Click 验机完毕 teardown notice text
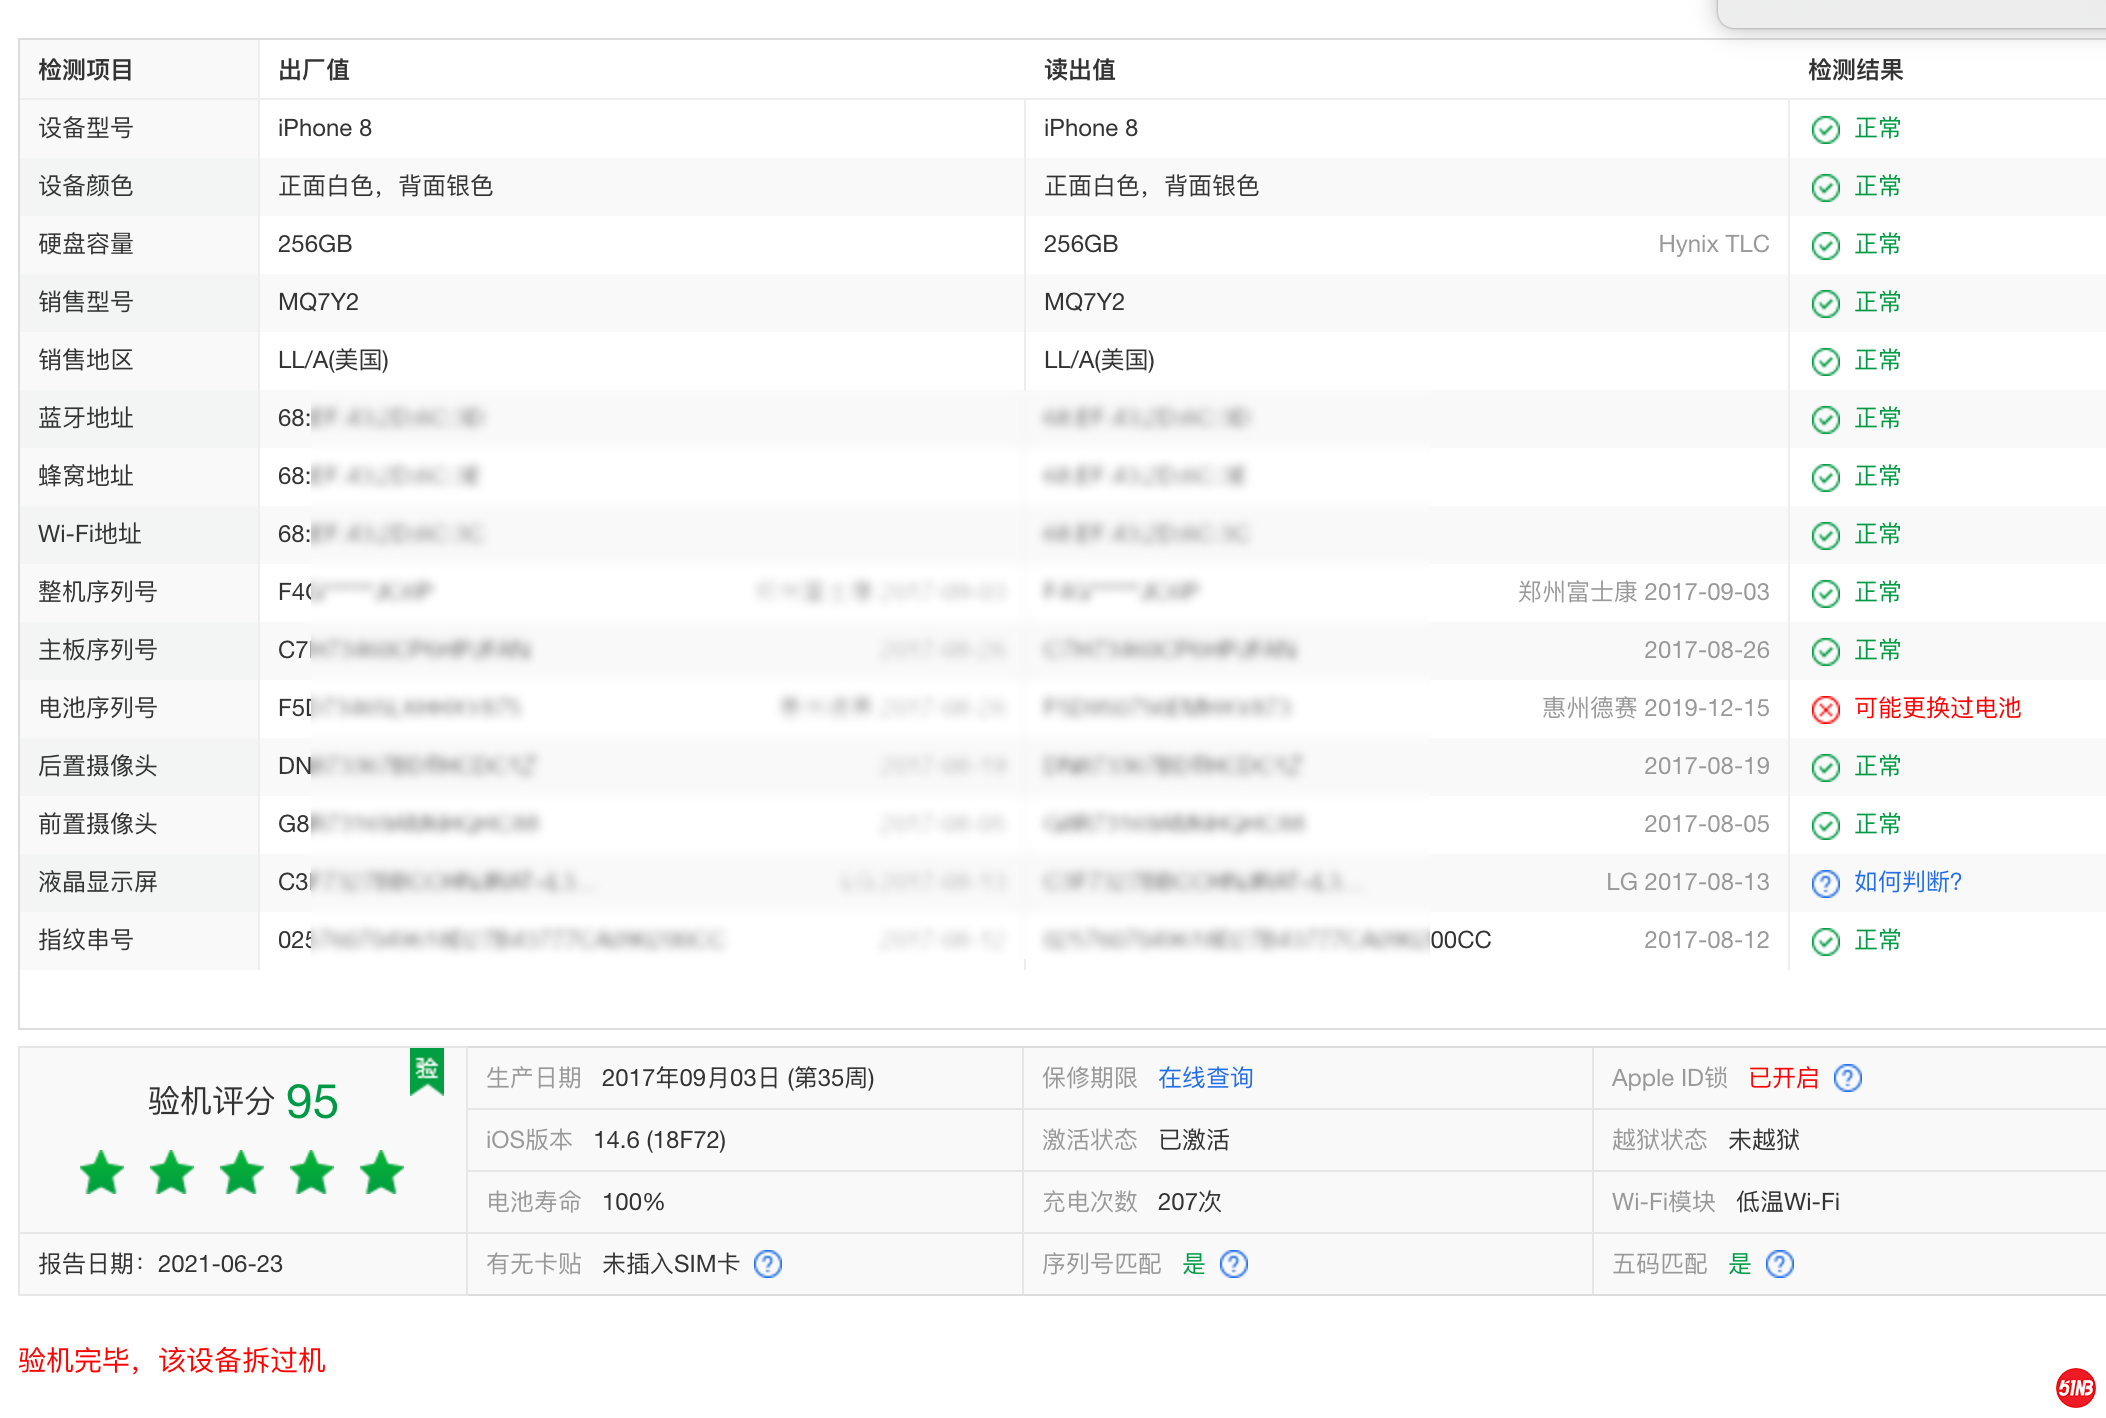Viewport: 2106px width, 1418px height. 172,1360
